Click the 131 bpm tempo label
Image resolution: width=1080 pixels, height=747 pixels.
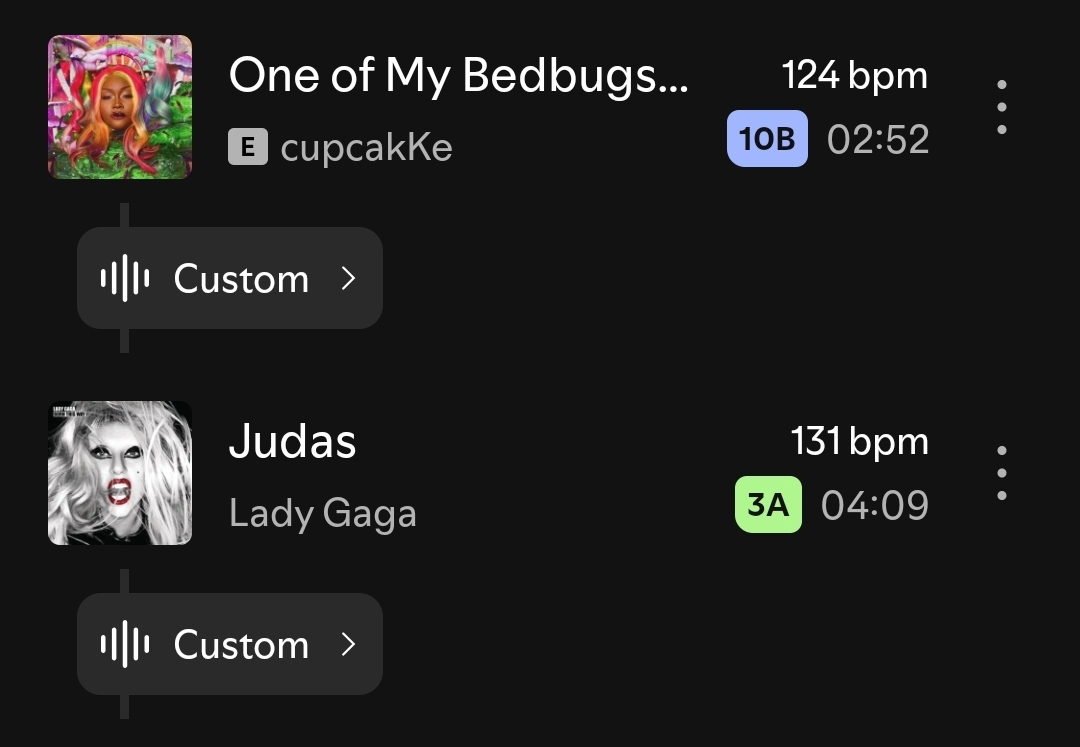point(859,442)
